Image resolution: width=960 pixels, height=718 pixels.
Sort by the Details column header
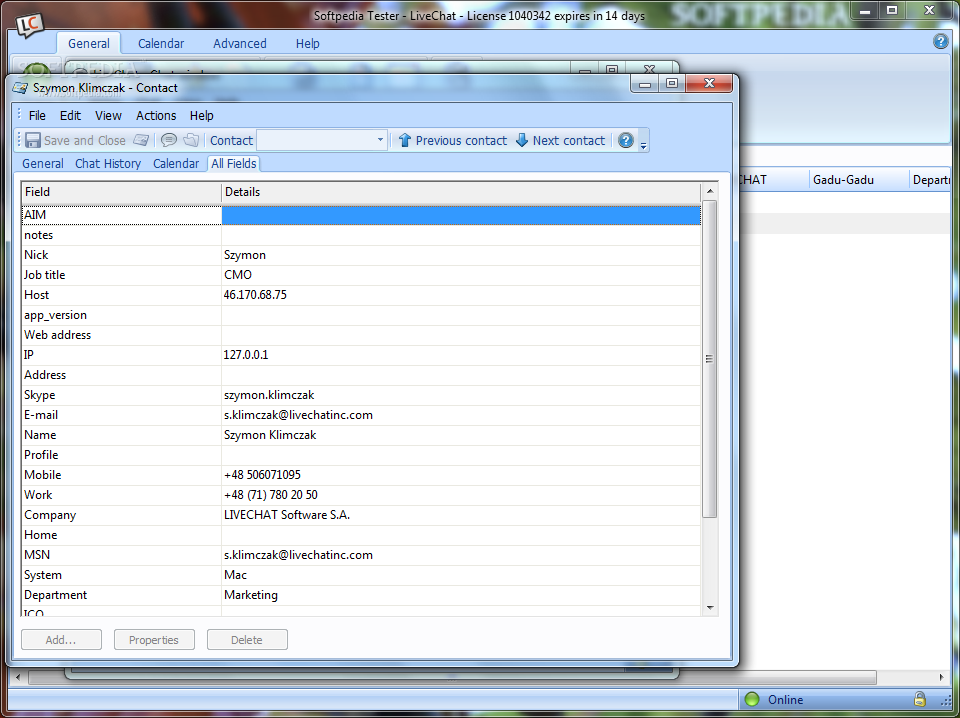coord(461,192)
